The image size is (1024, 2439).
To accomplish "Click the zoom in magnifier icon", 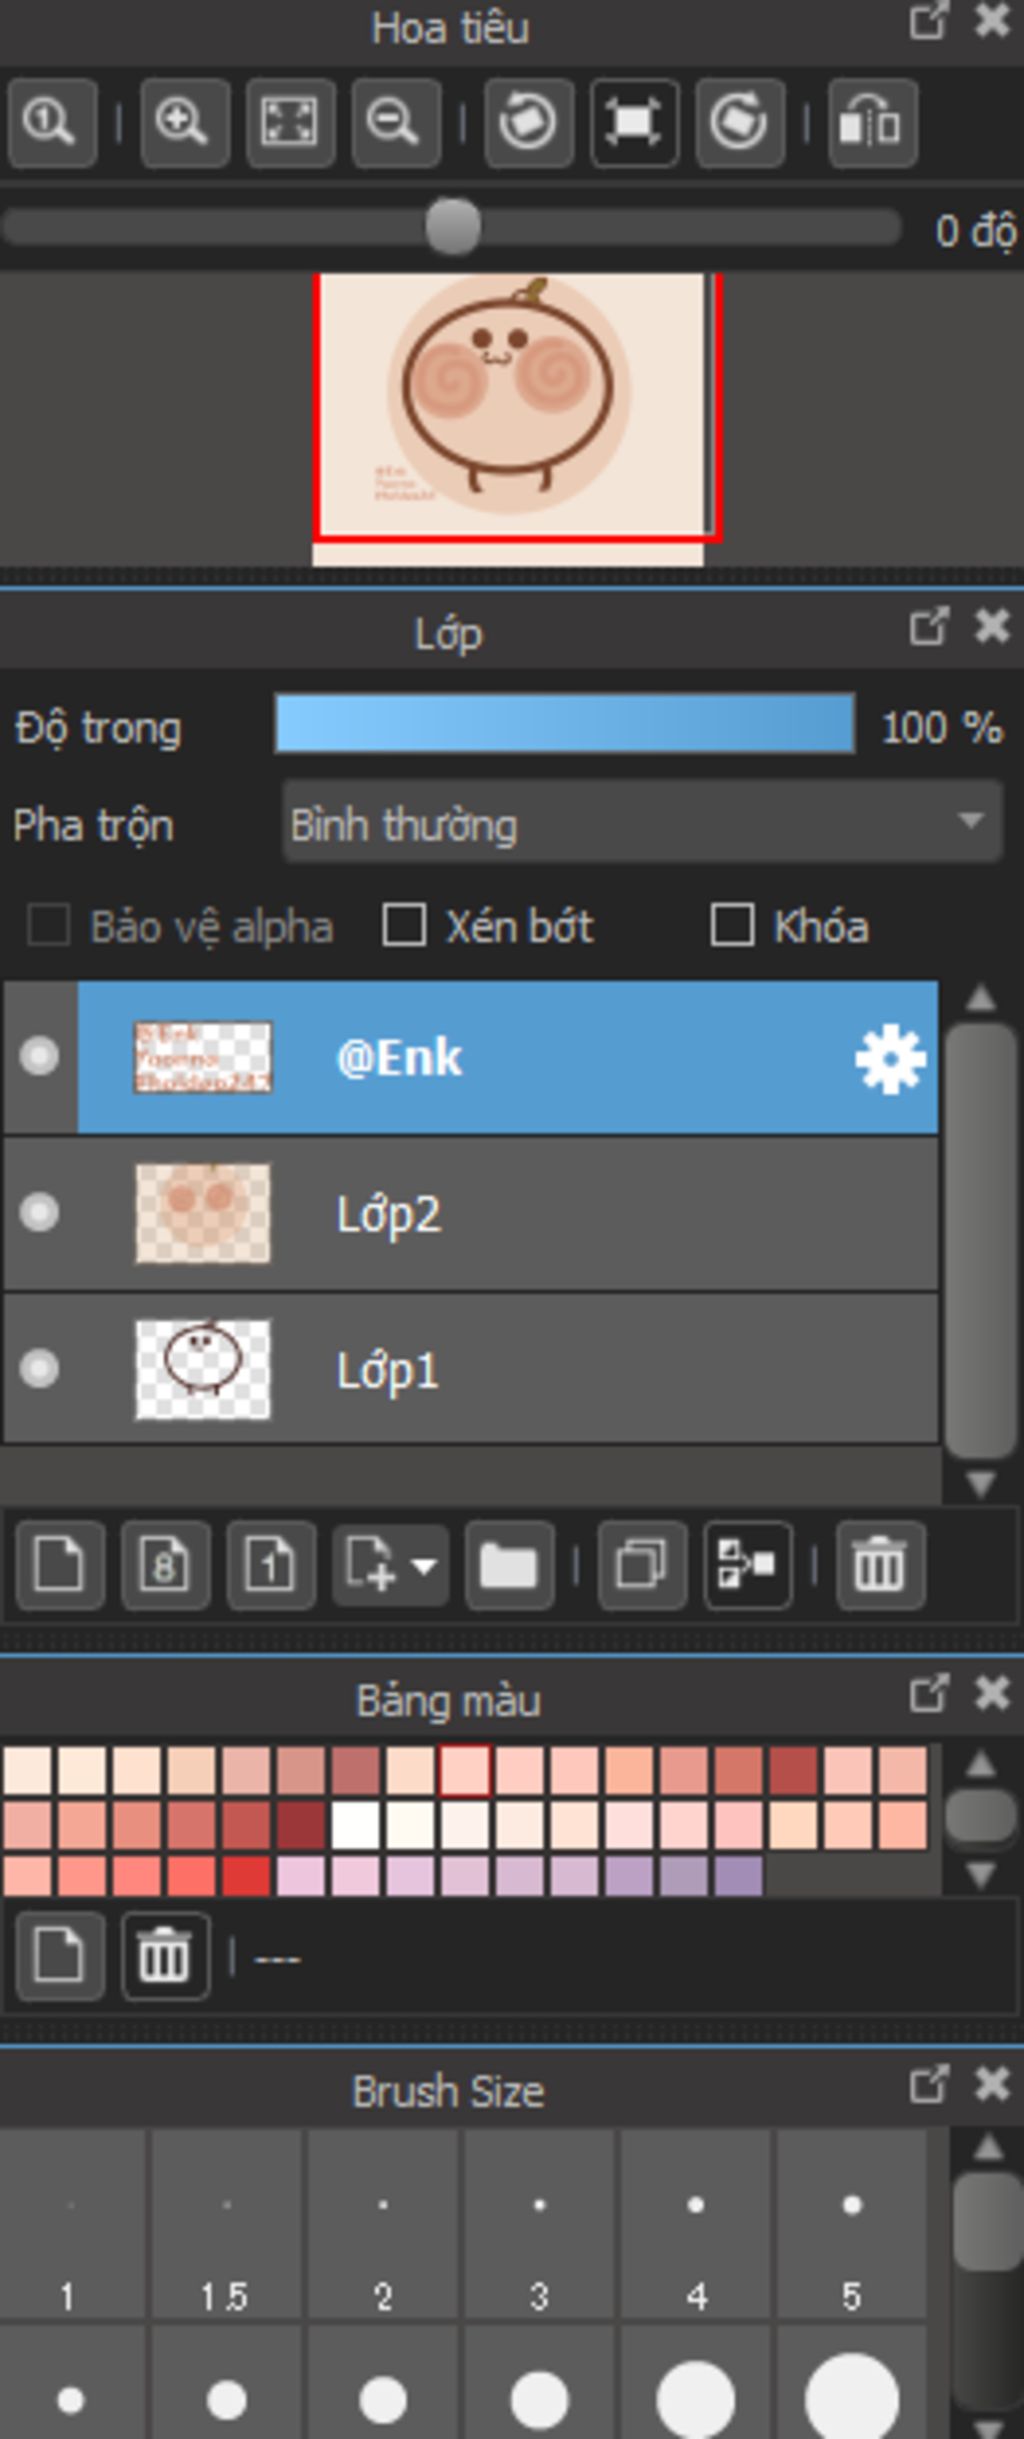I will (183, 123).
